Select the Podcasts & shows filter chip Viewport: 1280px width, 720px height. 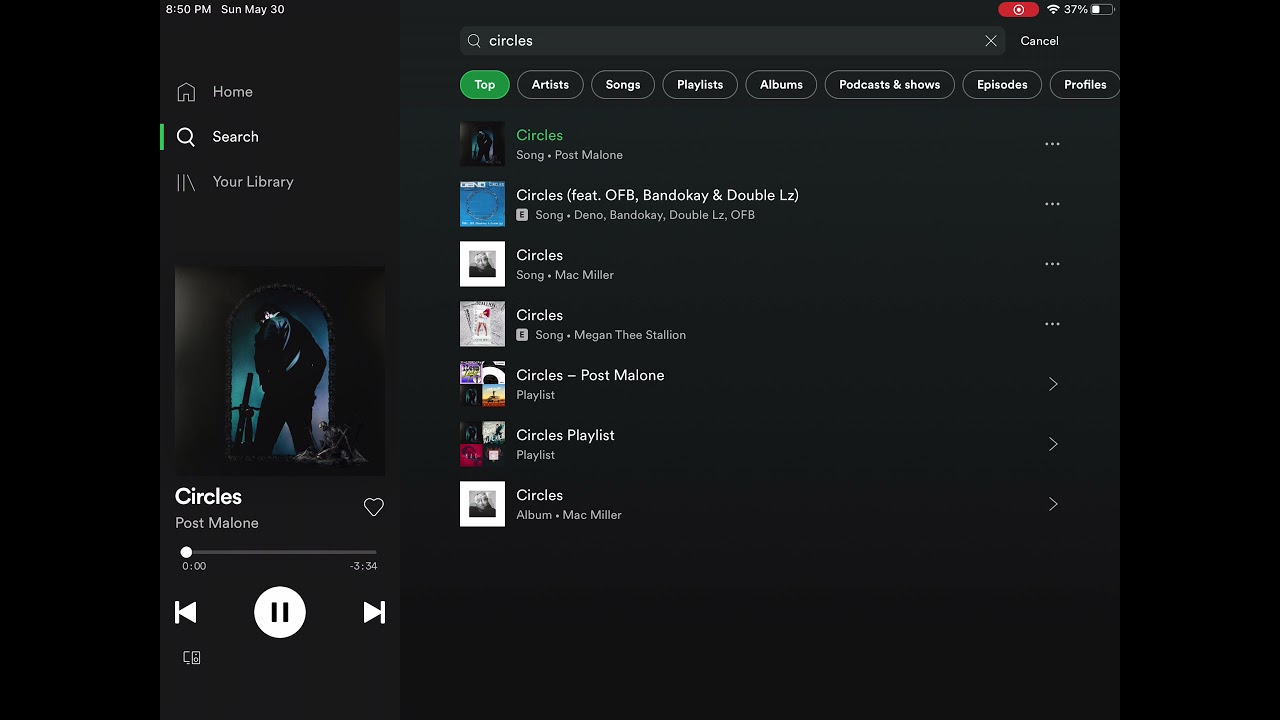point(890,85)
